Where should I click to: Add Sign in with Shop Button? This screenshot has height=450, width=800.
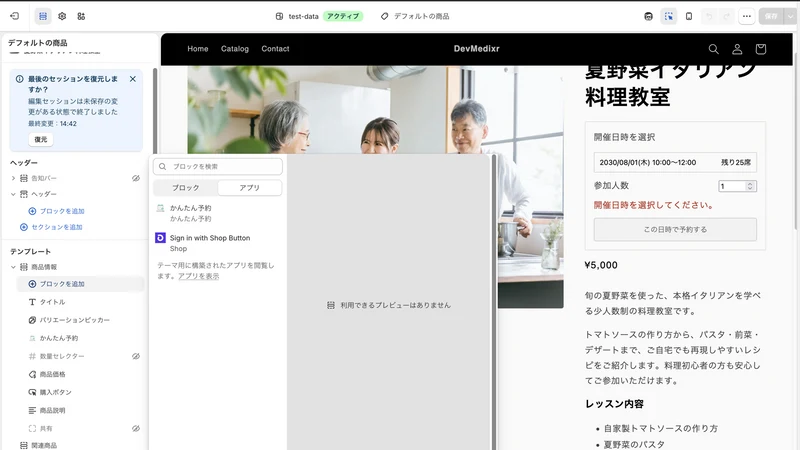click(218, 243)
